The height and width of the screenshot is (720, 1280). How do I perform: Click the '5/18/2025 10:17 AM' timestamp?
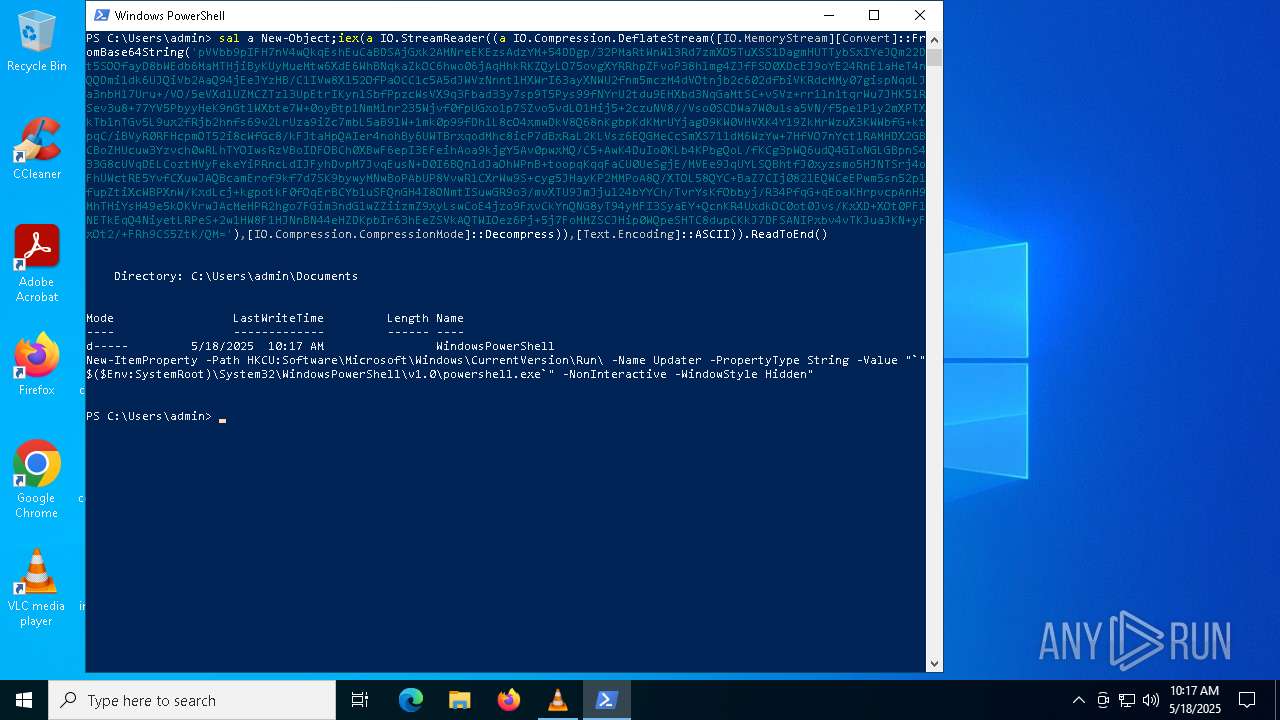coord(257,346)
